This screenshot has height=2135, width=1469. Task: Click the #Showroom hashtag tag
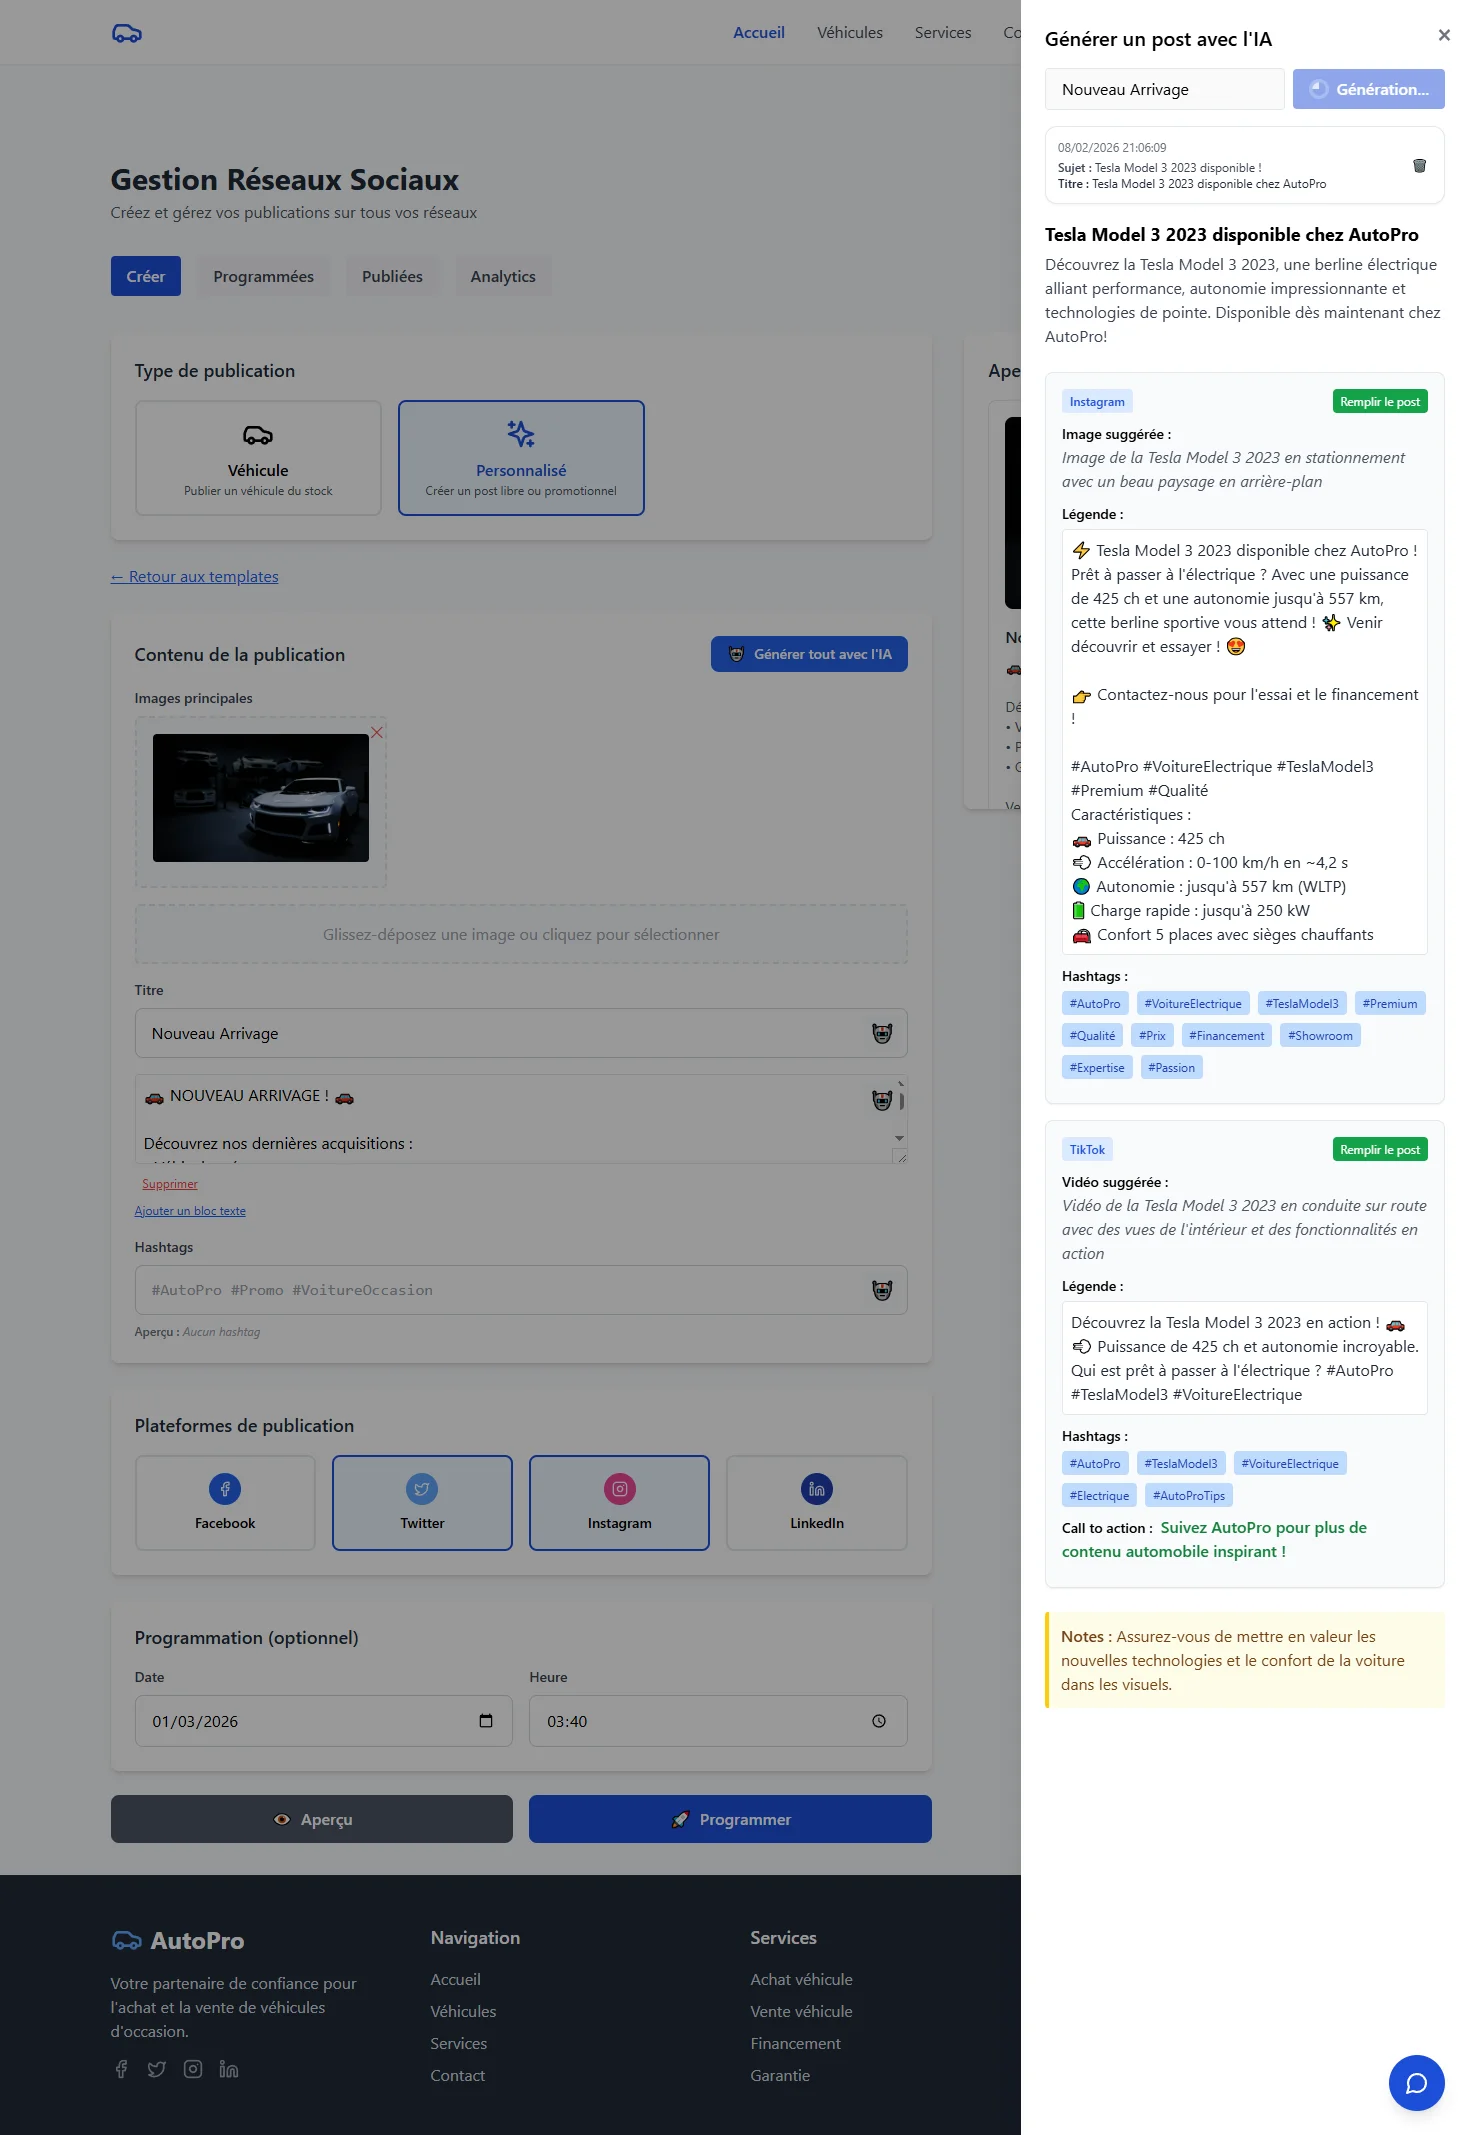click(1320, 1036)
